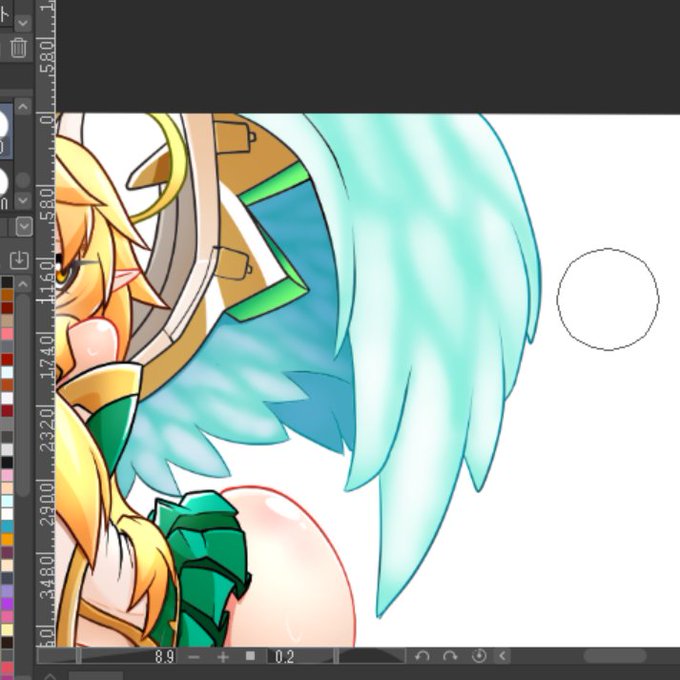Collapse navigation bar with the left chevron

tap(502, 656)
